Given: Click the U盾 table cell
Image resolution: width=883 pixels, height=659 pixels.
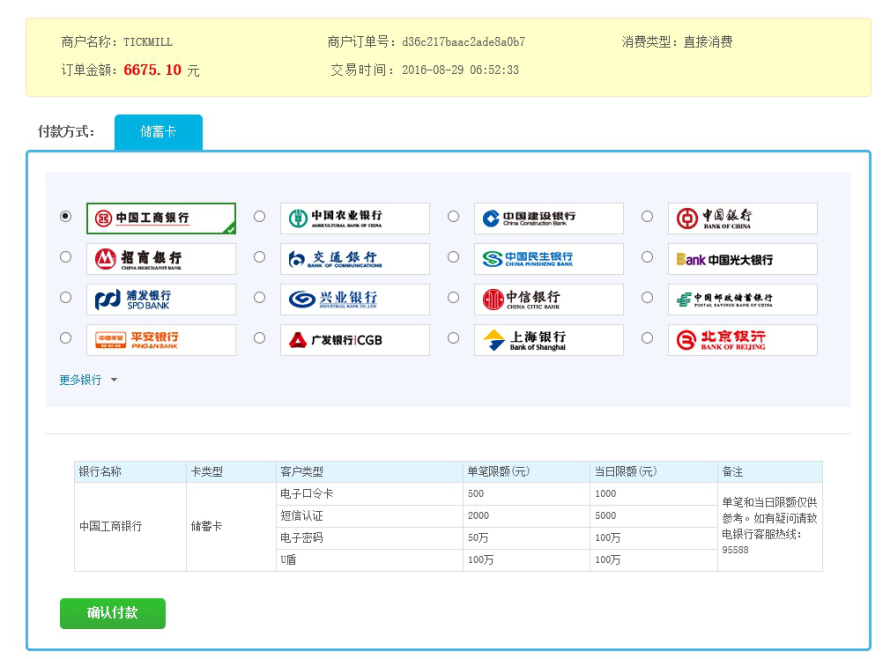Looking at the screenshot, I should 369,560.
